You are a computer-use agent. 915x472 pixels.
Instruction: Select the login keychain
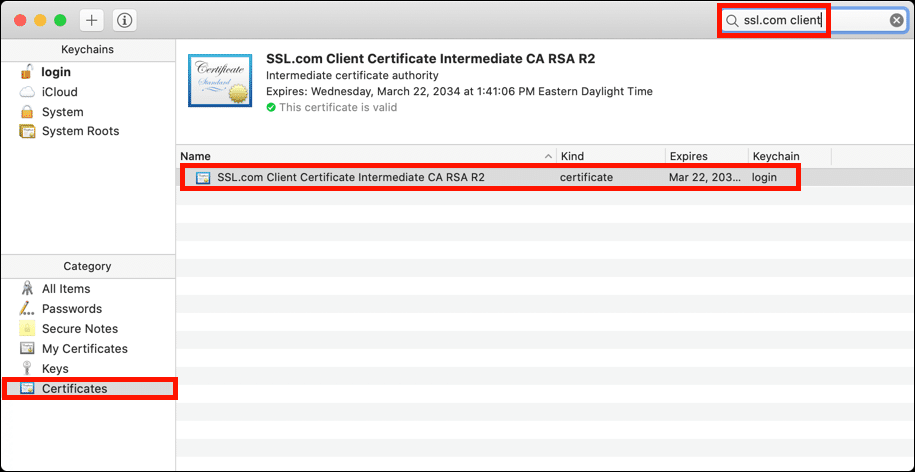click(x=56, y=72)
